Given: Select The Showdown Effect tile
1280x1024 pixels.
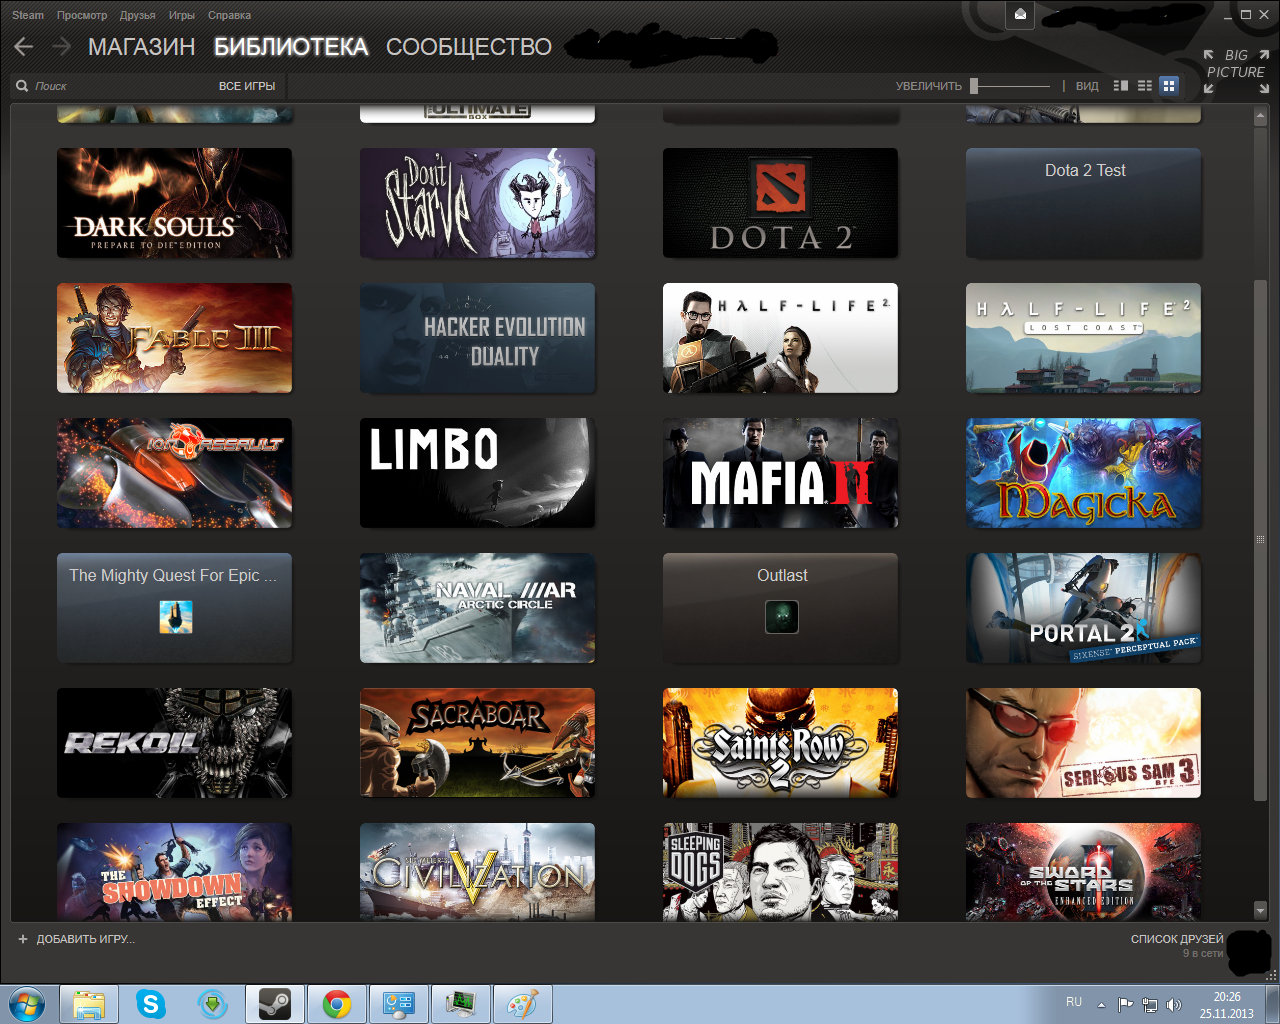Looking at the screenshot, I should click(x=174, y=872).
